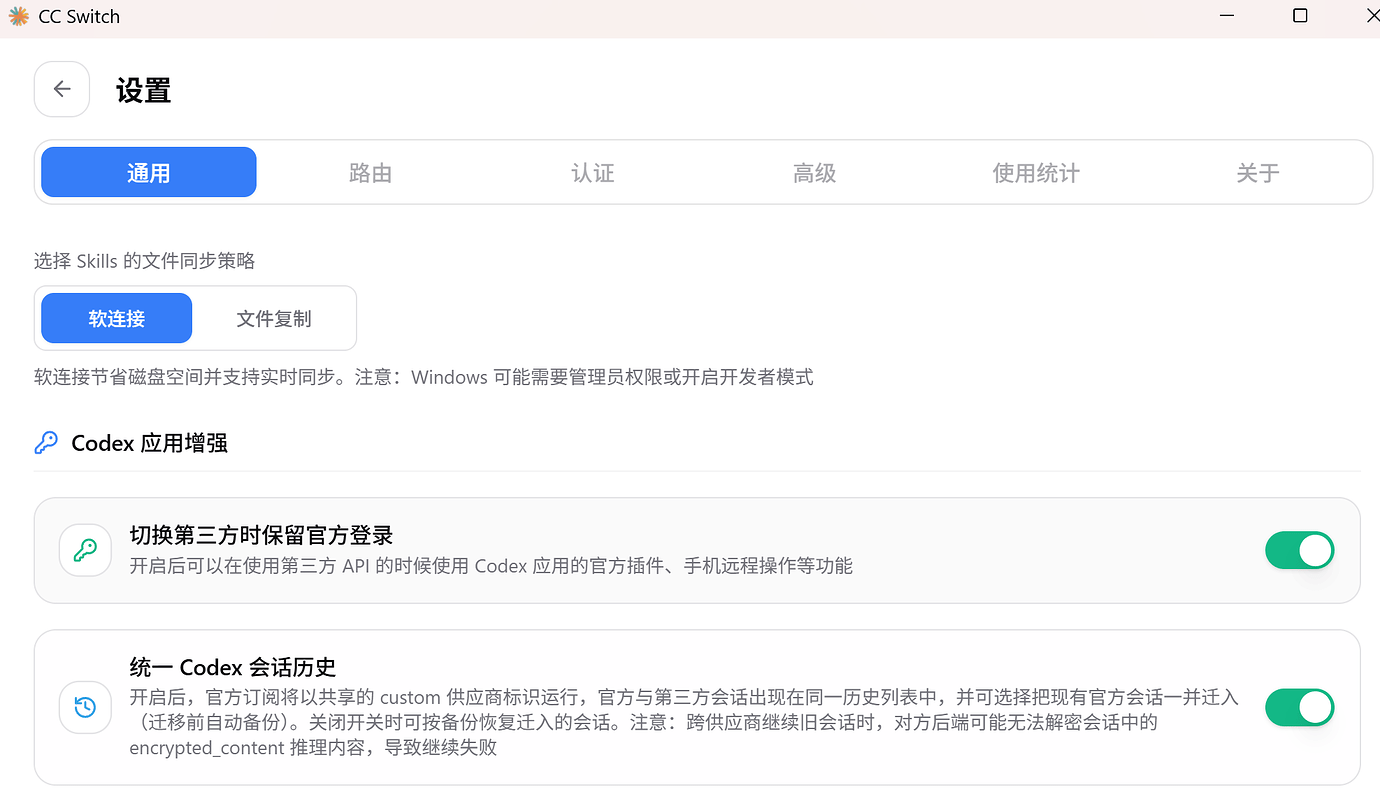Choose 文件复制 sync strategy option
This screenshot has width=1380, height=798.
pos(274,318)
